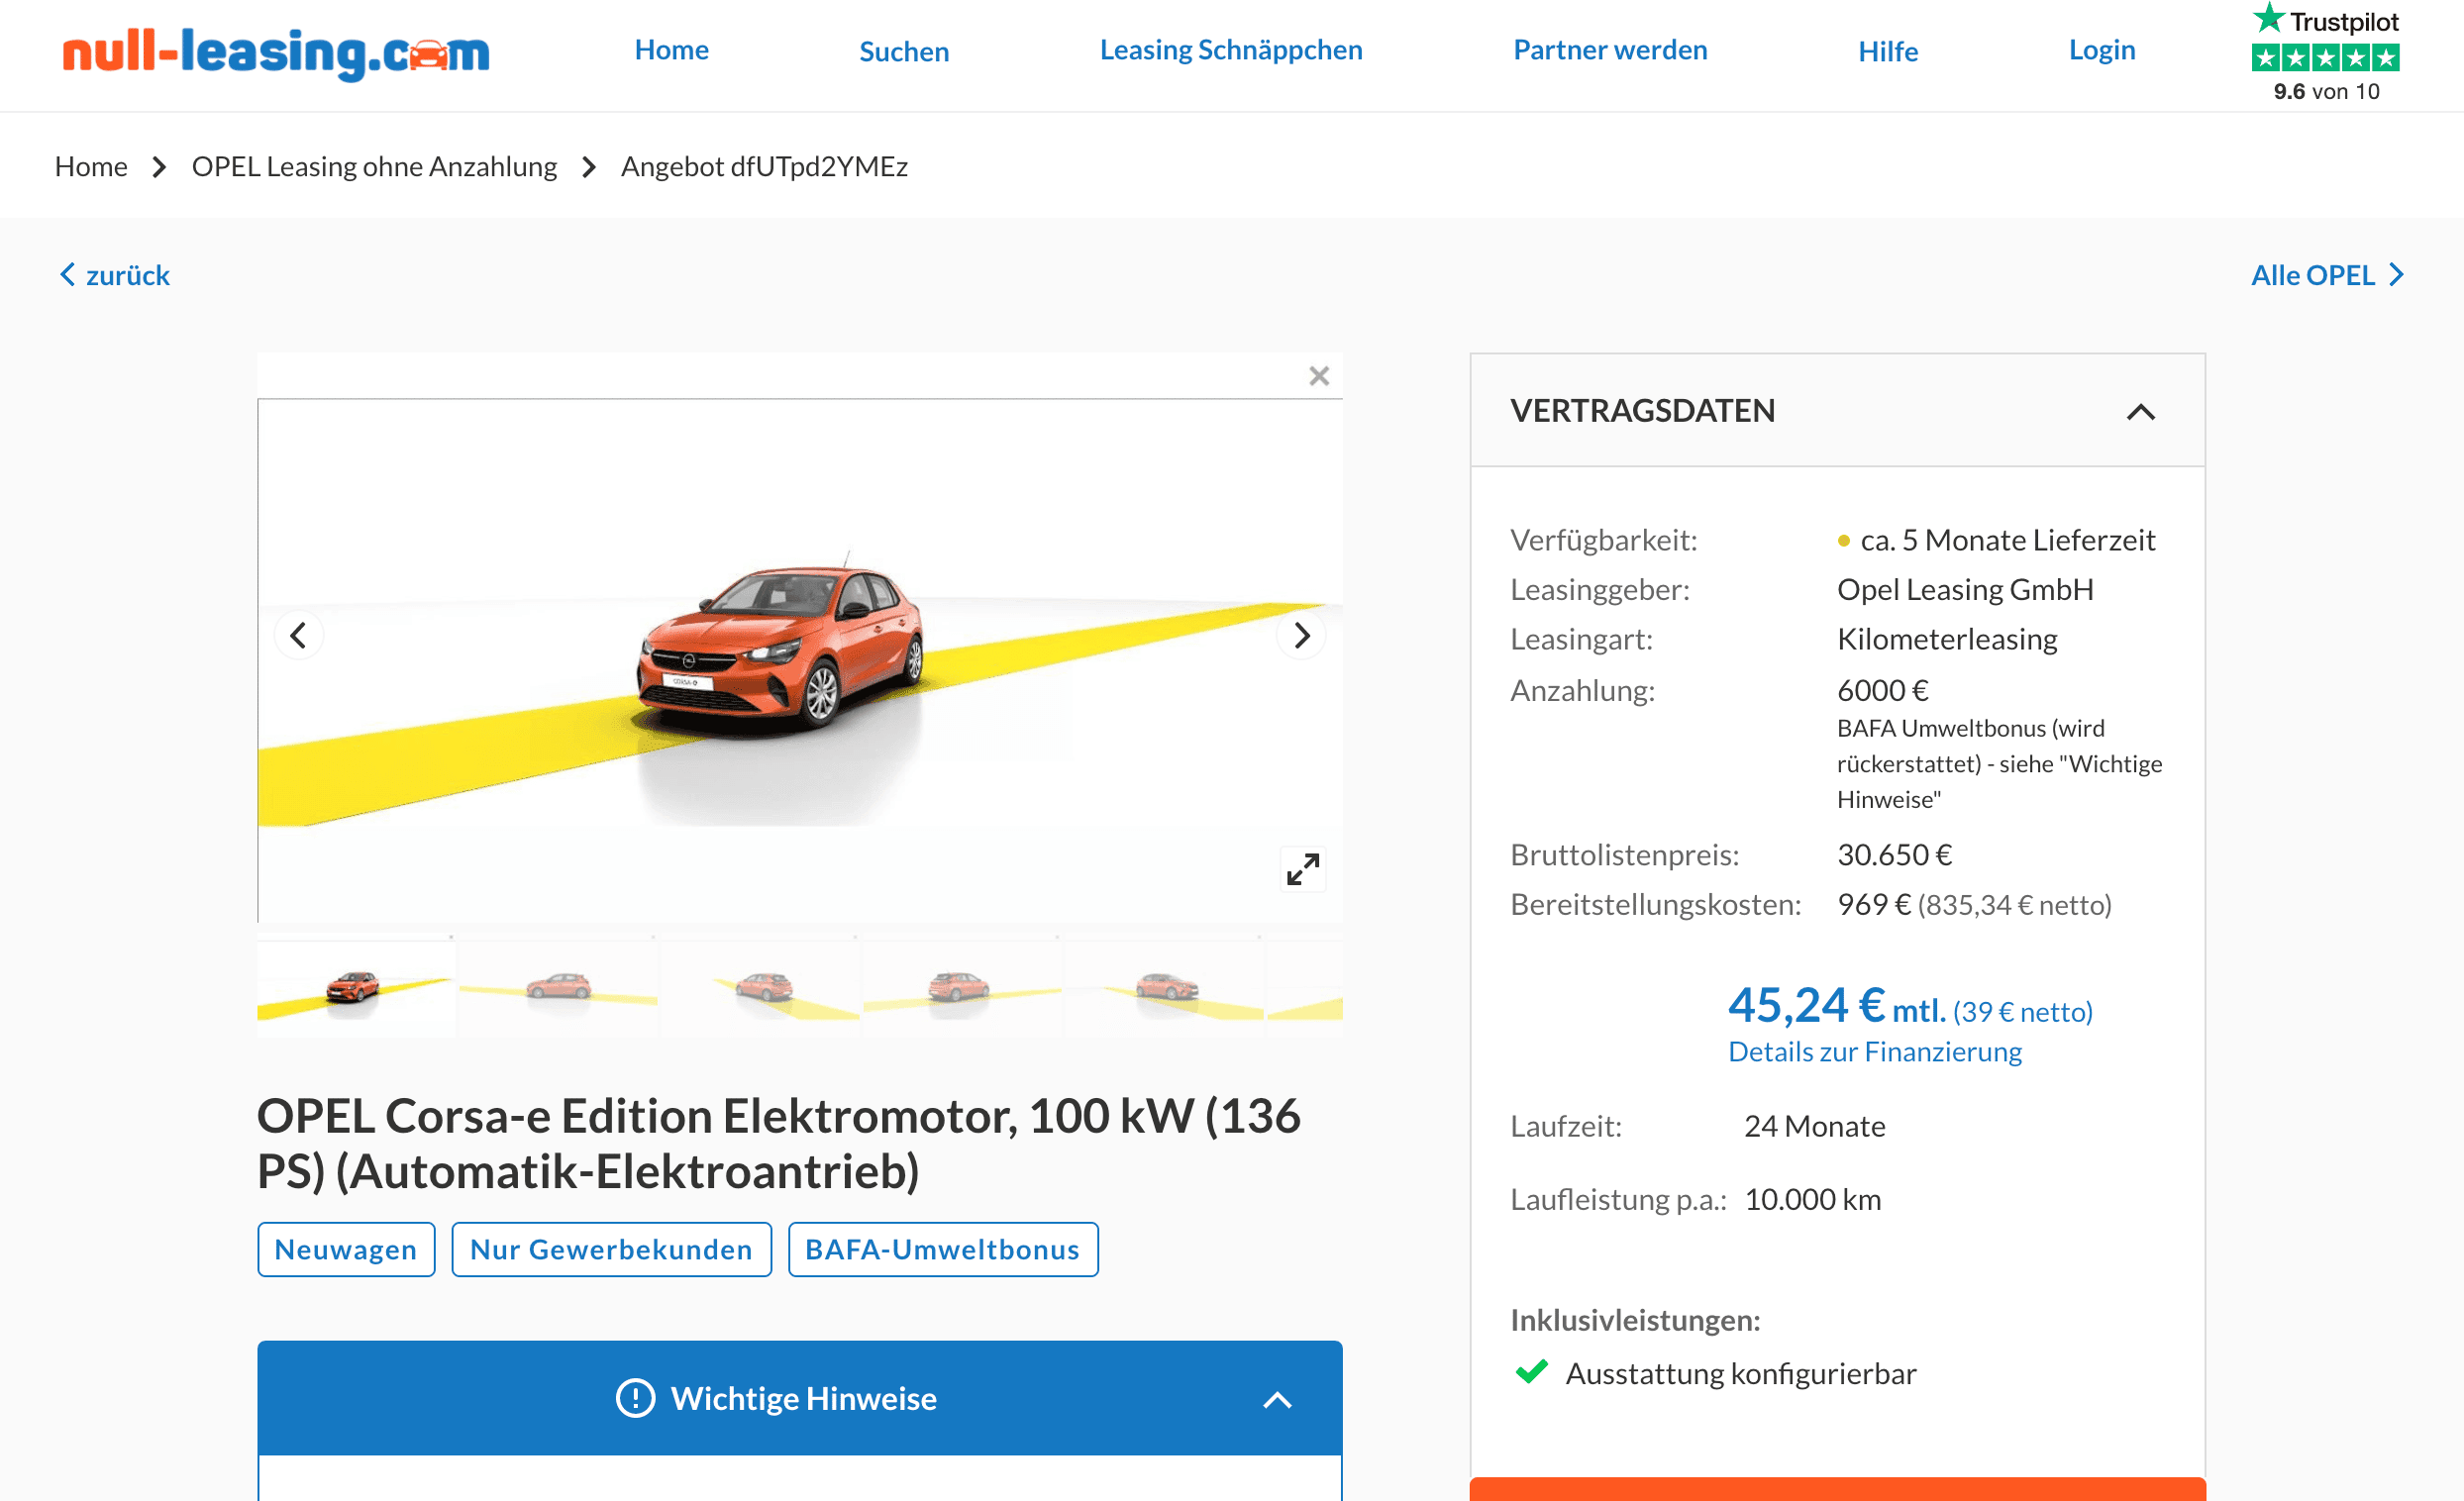Click the OPEL Corsa-e Edition title
Image resolution: width=2464 pixels, height=1501 pixels.
click(x=779, y=1144)
